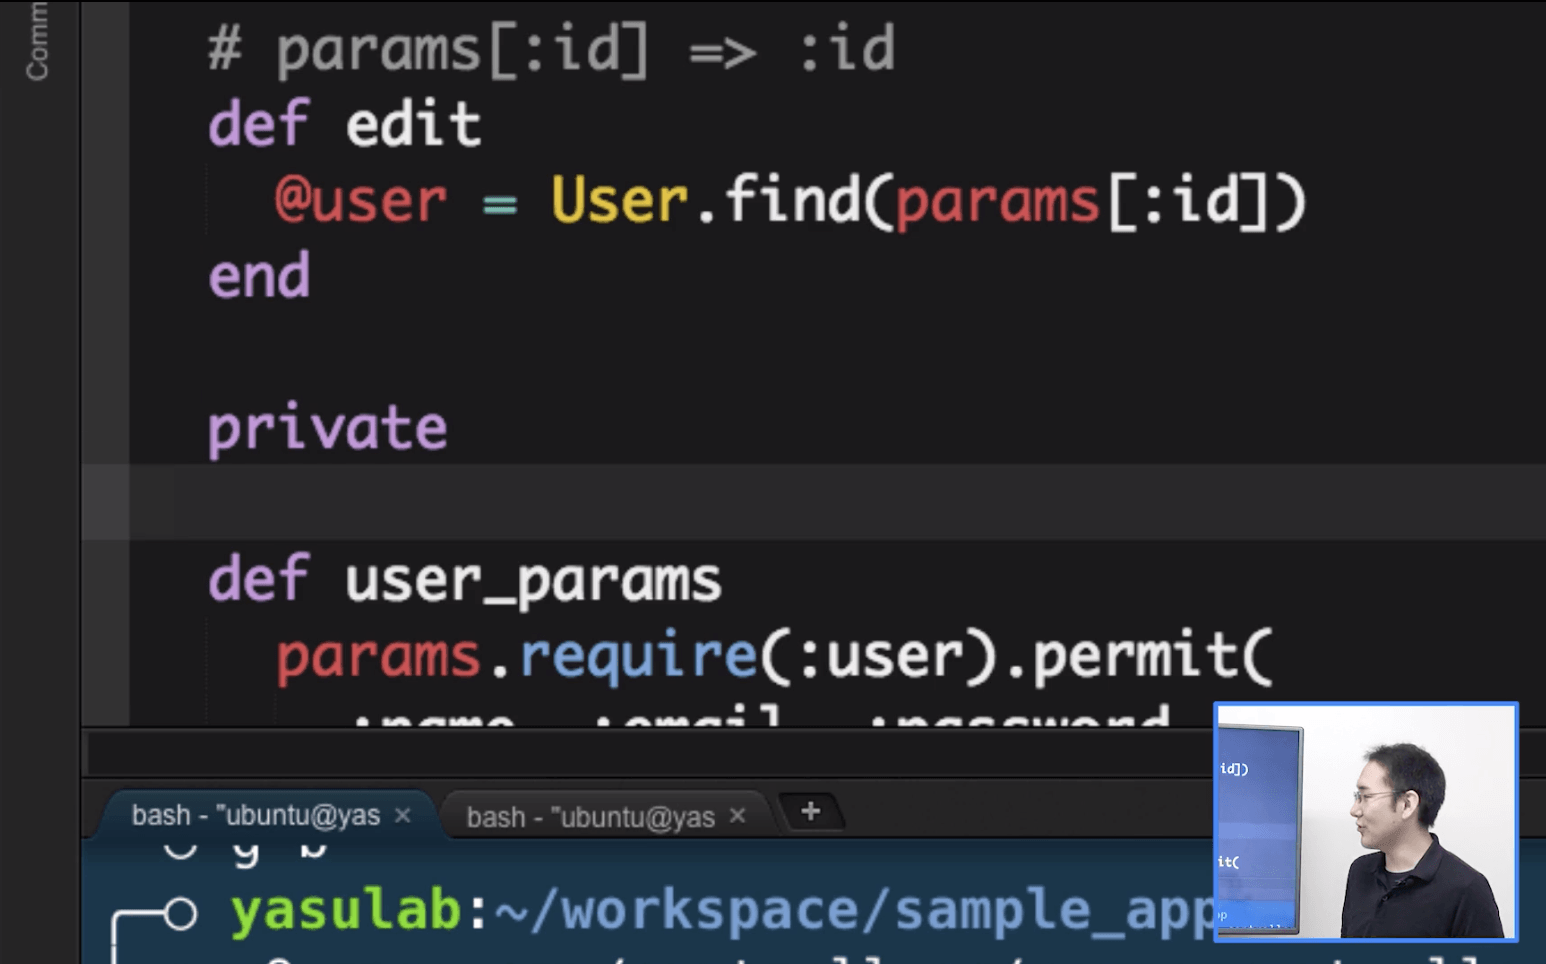Image resolution: width=1546 pixels, height=964 pixels.
Task: Click the 'find' method call
Action: pyautogui.click(x=792, y=199)
